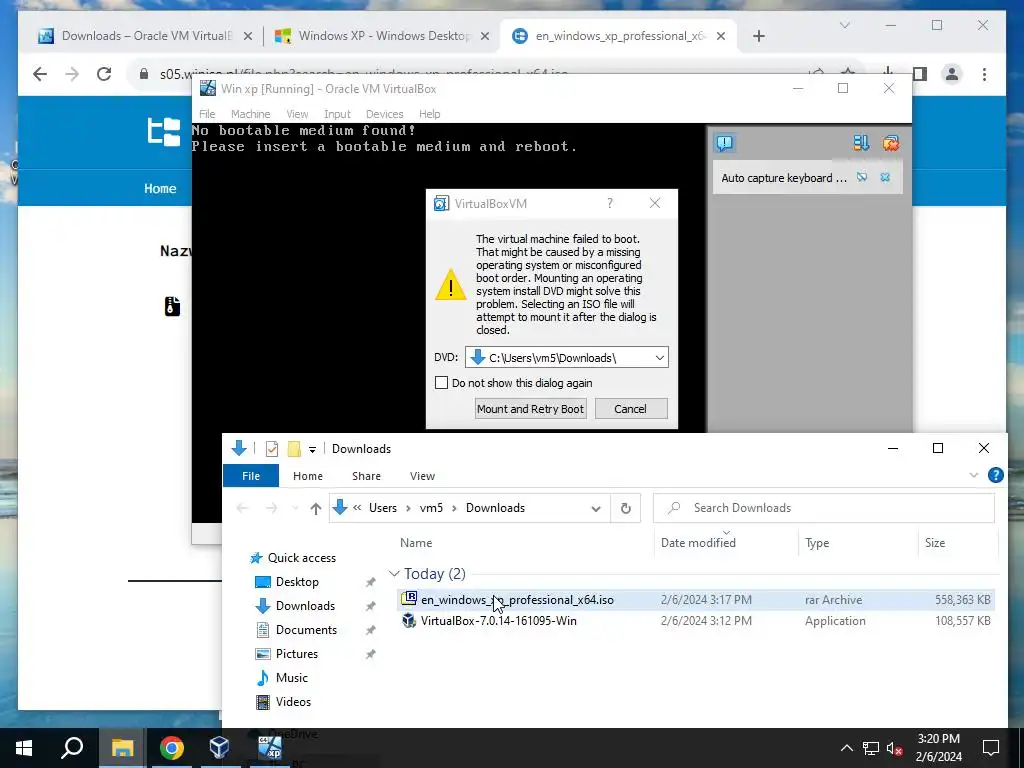Select Quick access in Explorer sidebar

coord(301,558)
